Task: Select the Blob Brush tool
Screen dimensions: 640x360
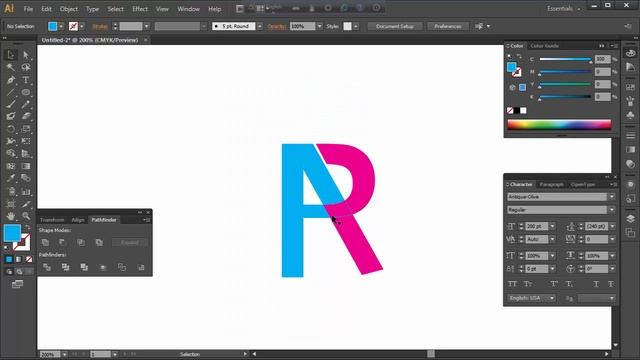Action: coord(11,116)
